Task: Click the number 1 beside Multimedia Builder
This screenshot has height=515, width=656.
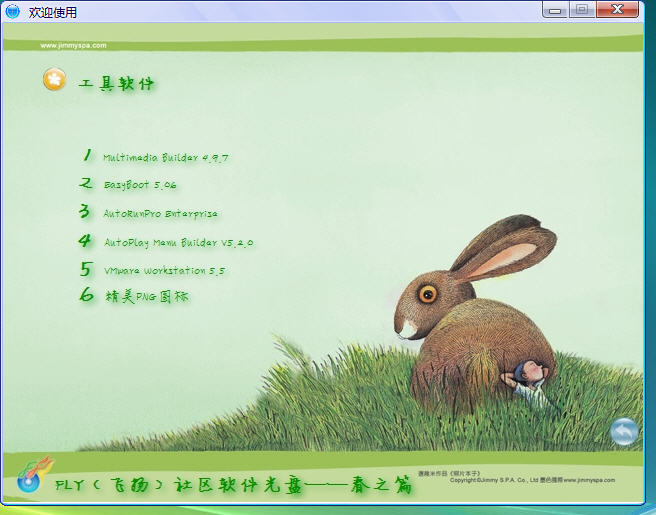Action: 87,155
